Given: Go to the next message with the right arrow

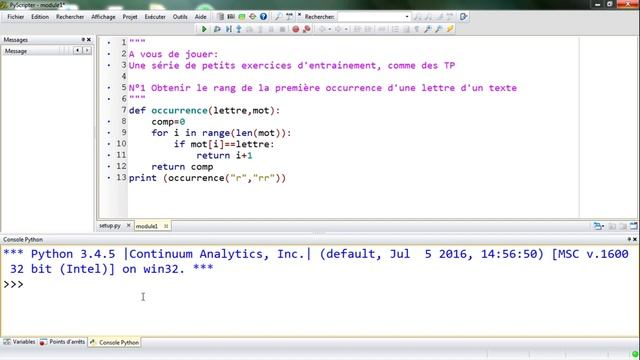Looking at the screenshot, I should (87, 50).
